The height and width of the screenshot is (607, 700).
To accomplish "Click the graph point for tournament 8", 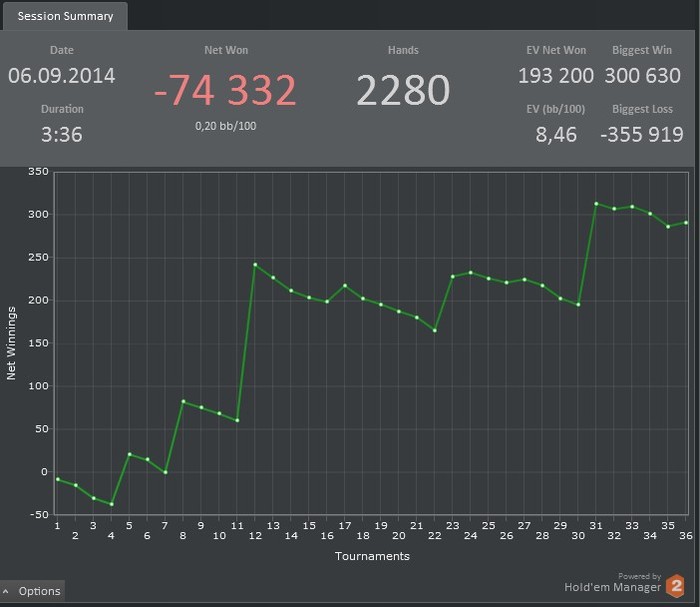I will click(x=183, y=402).
